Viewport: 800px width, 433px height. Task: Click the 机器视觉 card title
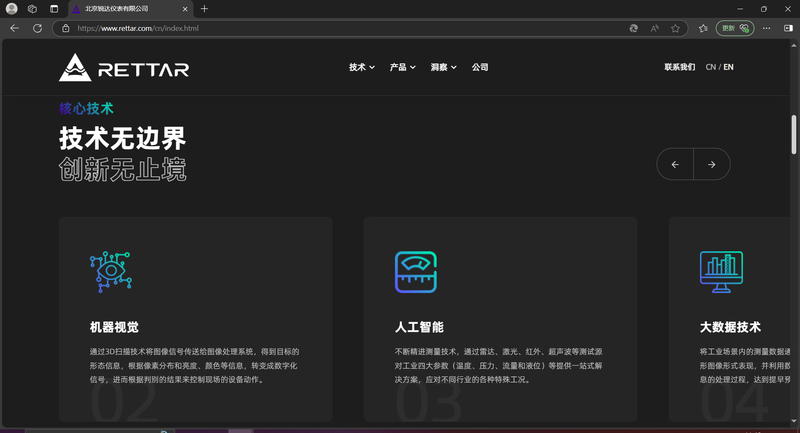point(114,327)
